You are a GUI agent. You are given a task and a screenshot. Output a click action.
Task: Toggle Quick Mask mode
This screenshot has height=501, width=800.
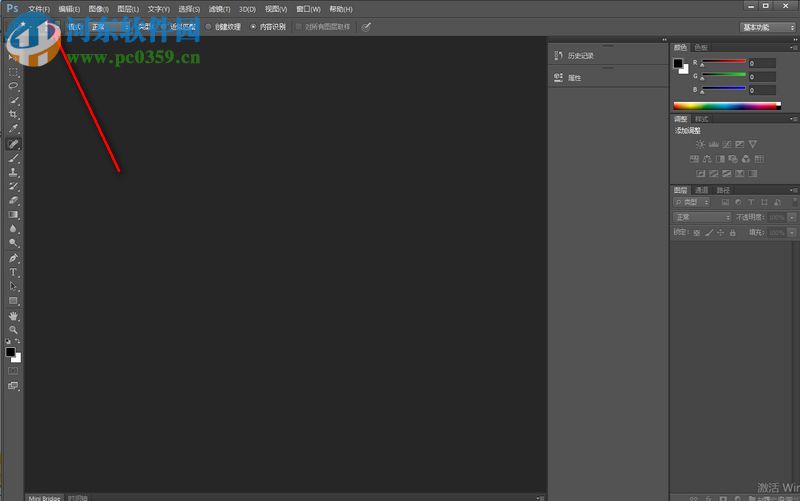click(13, 371)
